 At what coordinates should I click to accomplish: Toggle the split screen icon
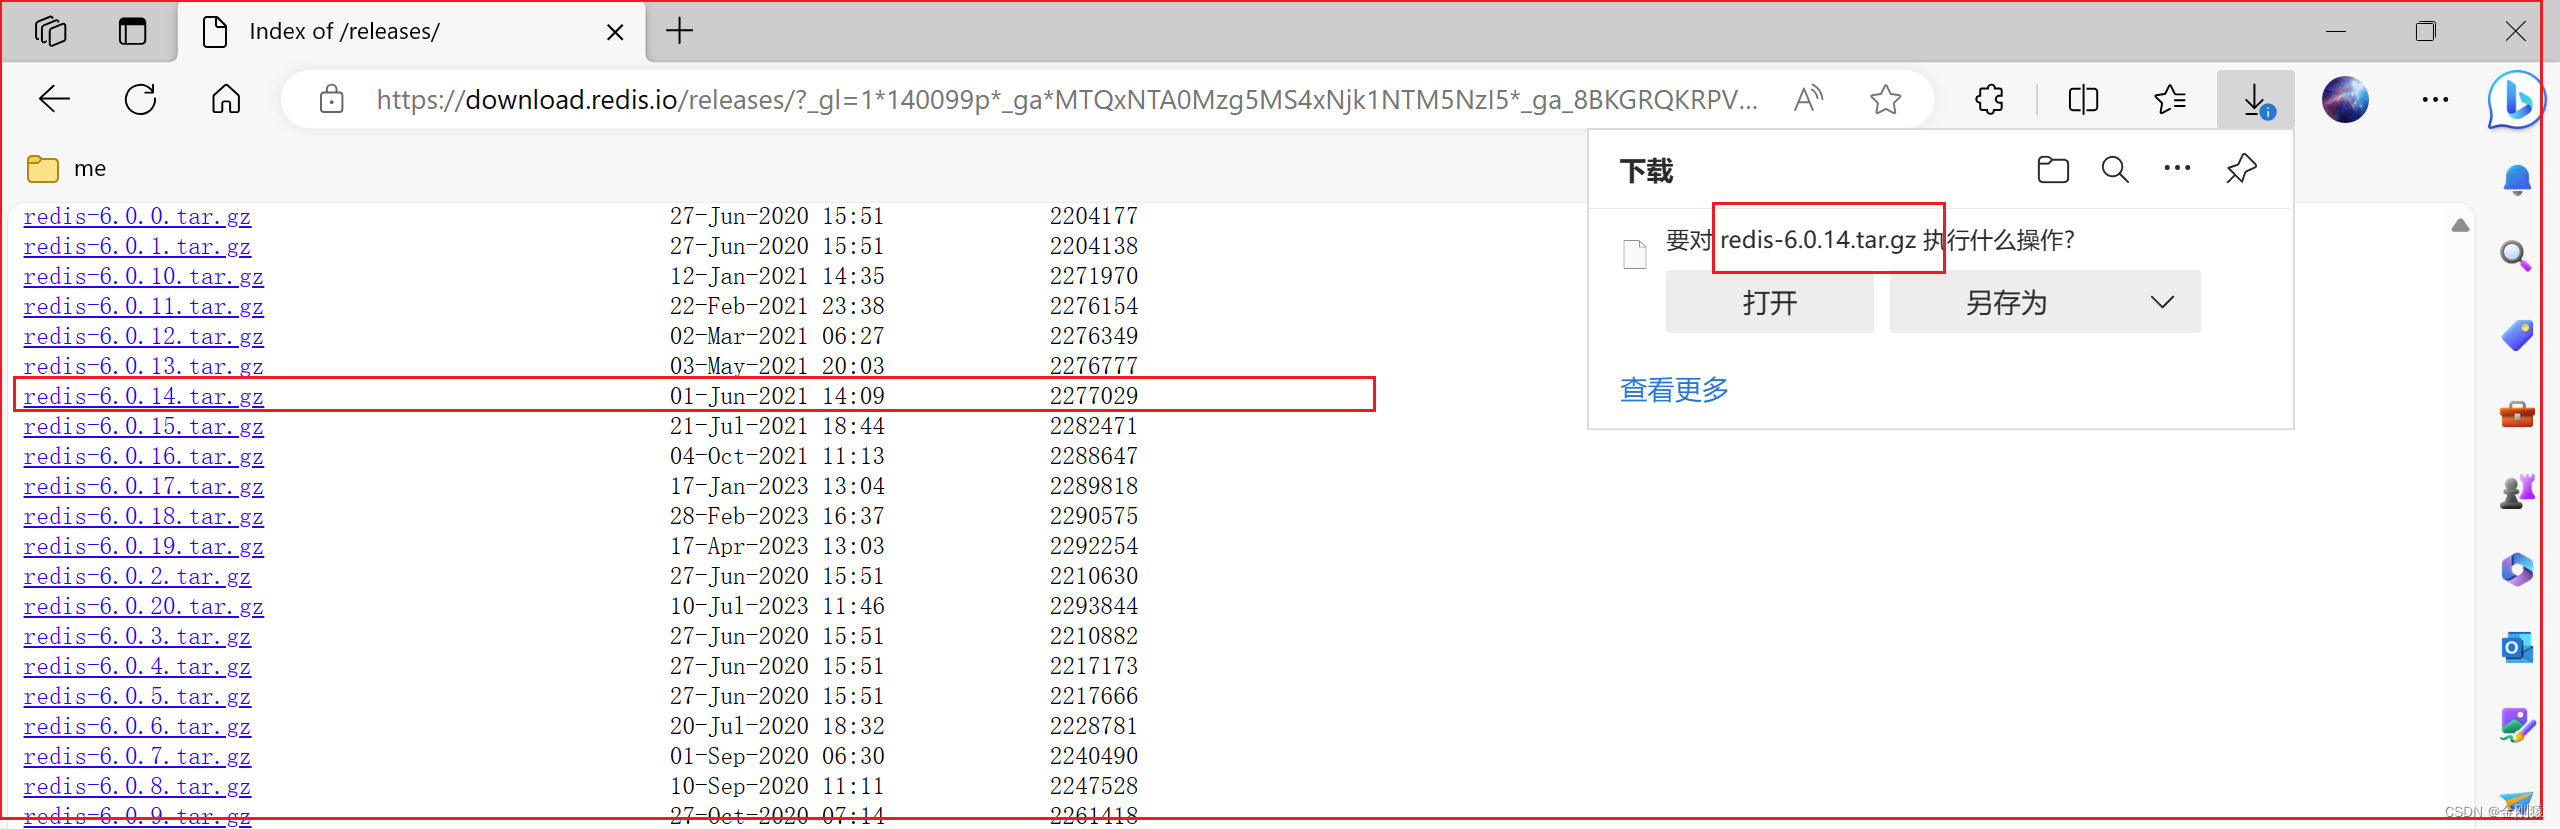pyautogui.click(x=2083, y=99)
